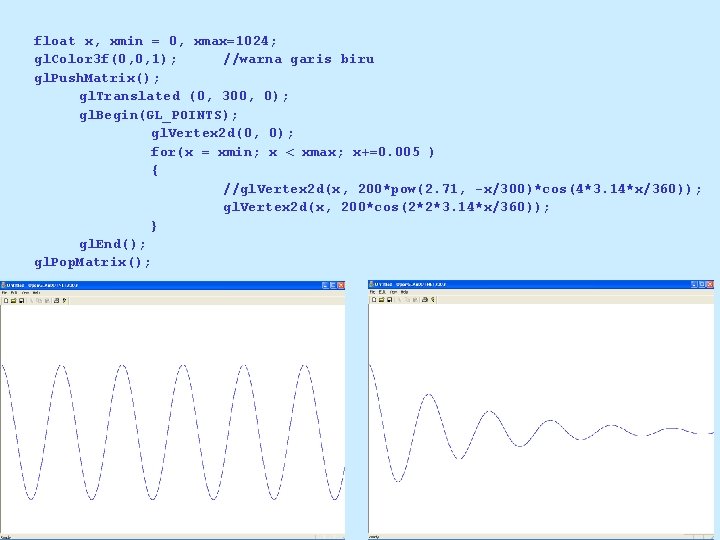The image size is (720, 540).
Task: Click Paste icon in left window toolbar
Action: [47, 301]
